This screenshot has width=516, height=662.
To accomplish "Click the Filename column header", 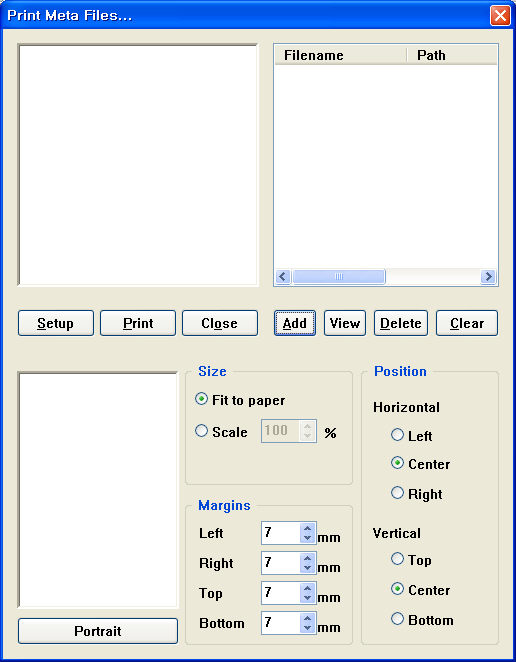I will [x=340, y=55].
